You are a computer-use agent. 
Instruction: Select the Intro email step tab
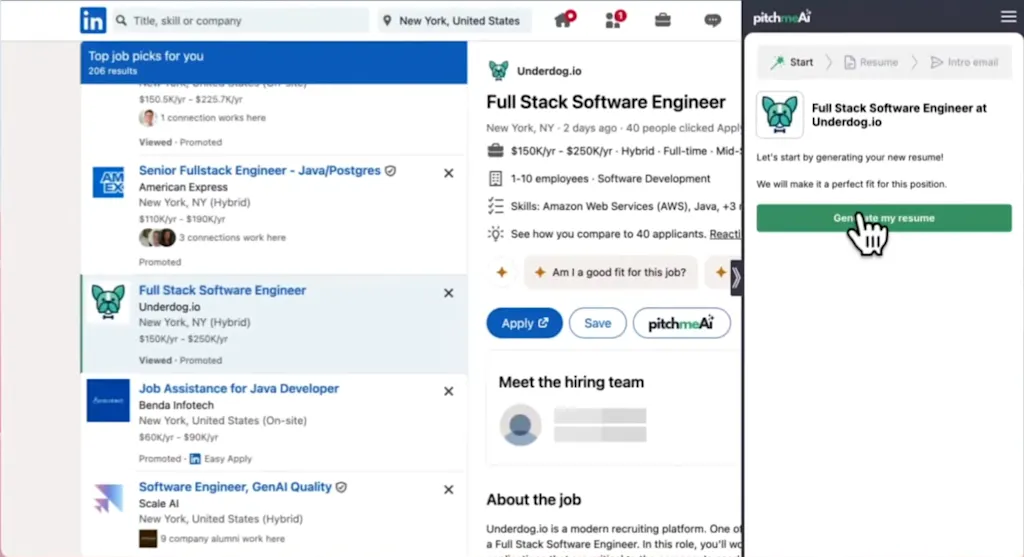[963, 62]
